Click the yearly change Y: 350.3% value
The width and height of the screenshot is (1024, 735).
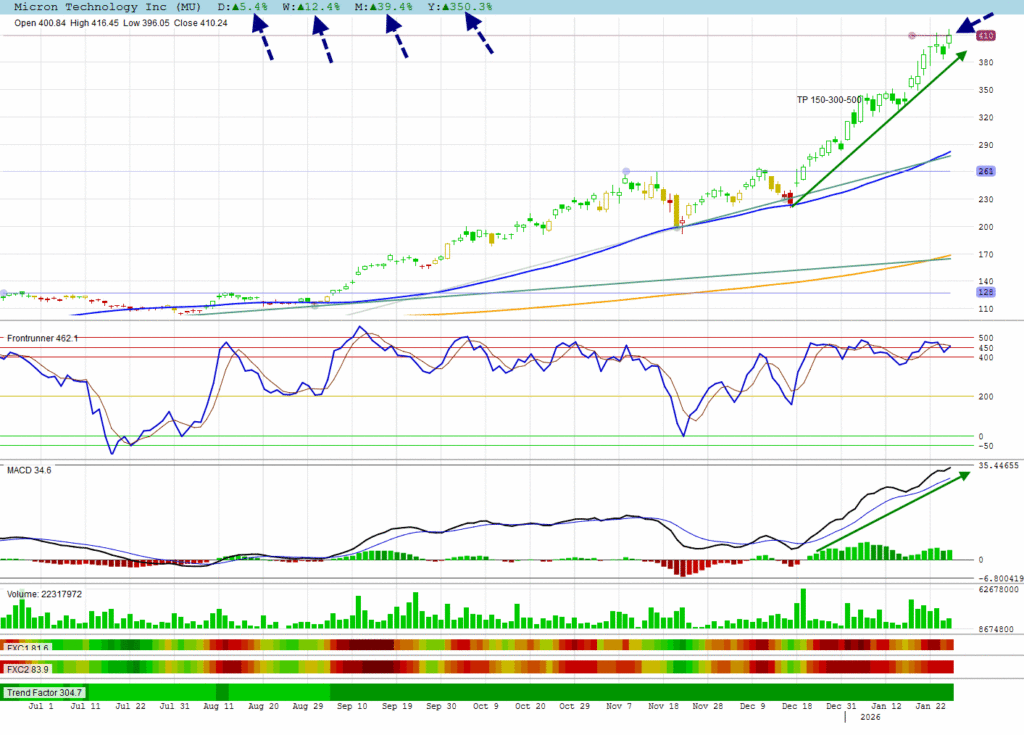(460, 7)
